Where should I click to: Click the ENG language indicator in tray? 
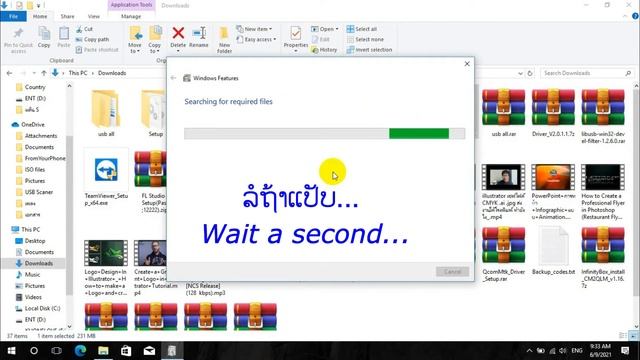coord(577,351)
